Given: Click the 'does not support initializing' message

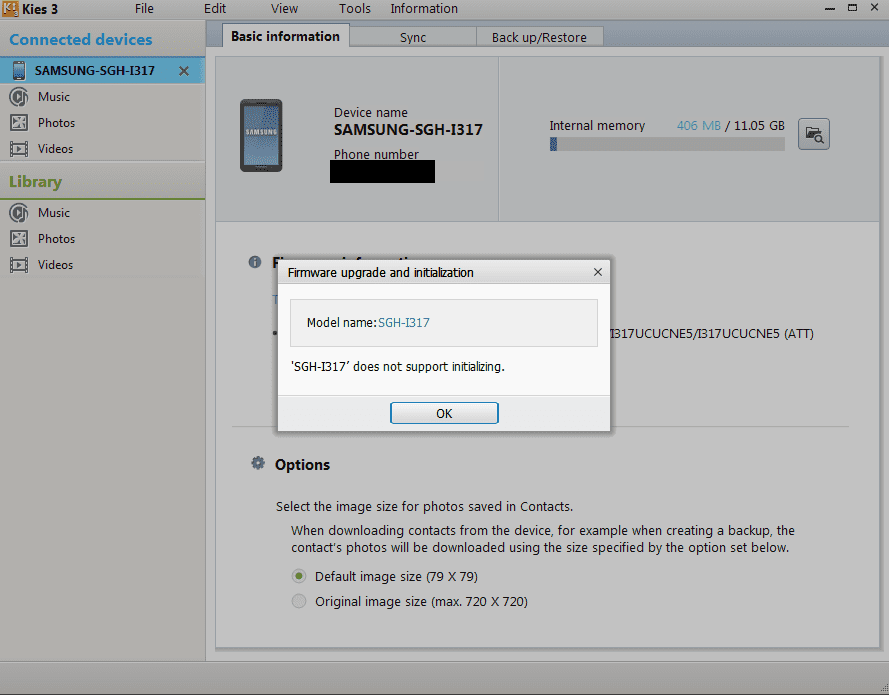Looking at the screenshot, I should pos(397,367).
